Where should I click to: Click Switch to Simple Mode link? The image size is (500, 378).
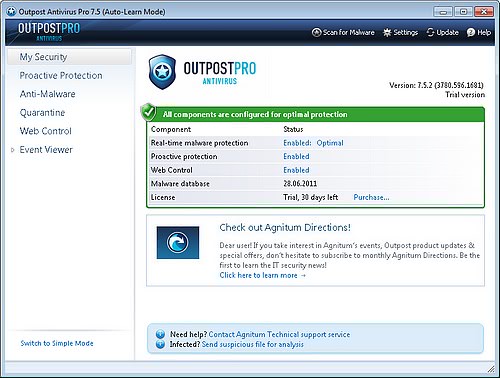coord(57,343)
